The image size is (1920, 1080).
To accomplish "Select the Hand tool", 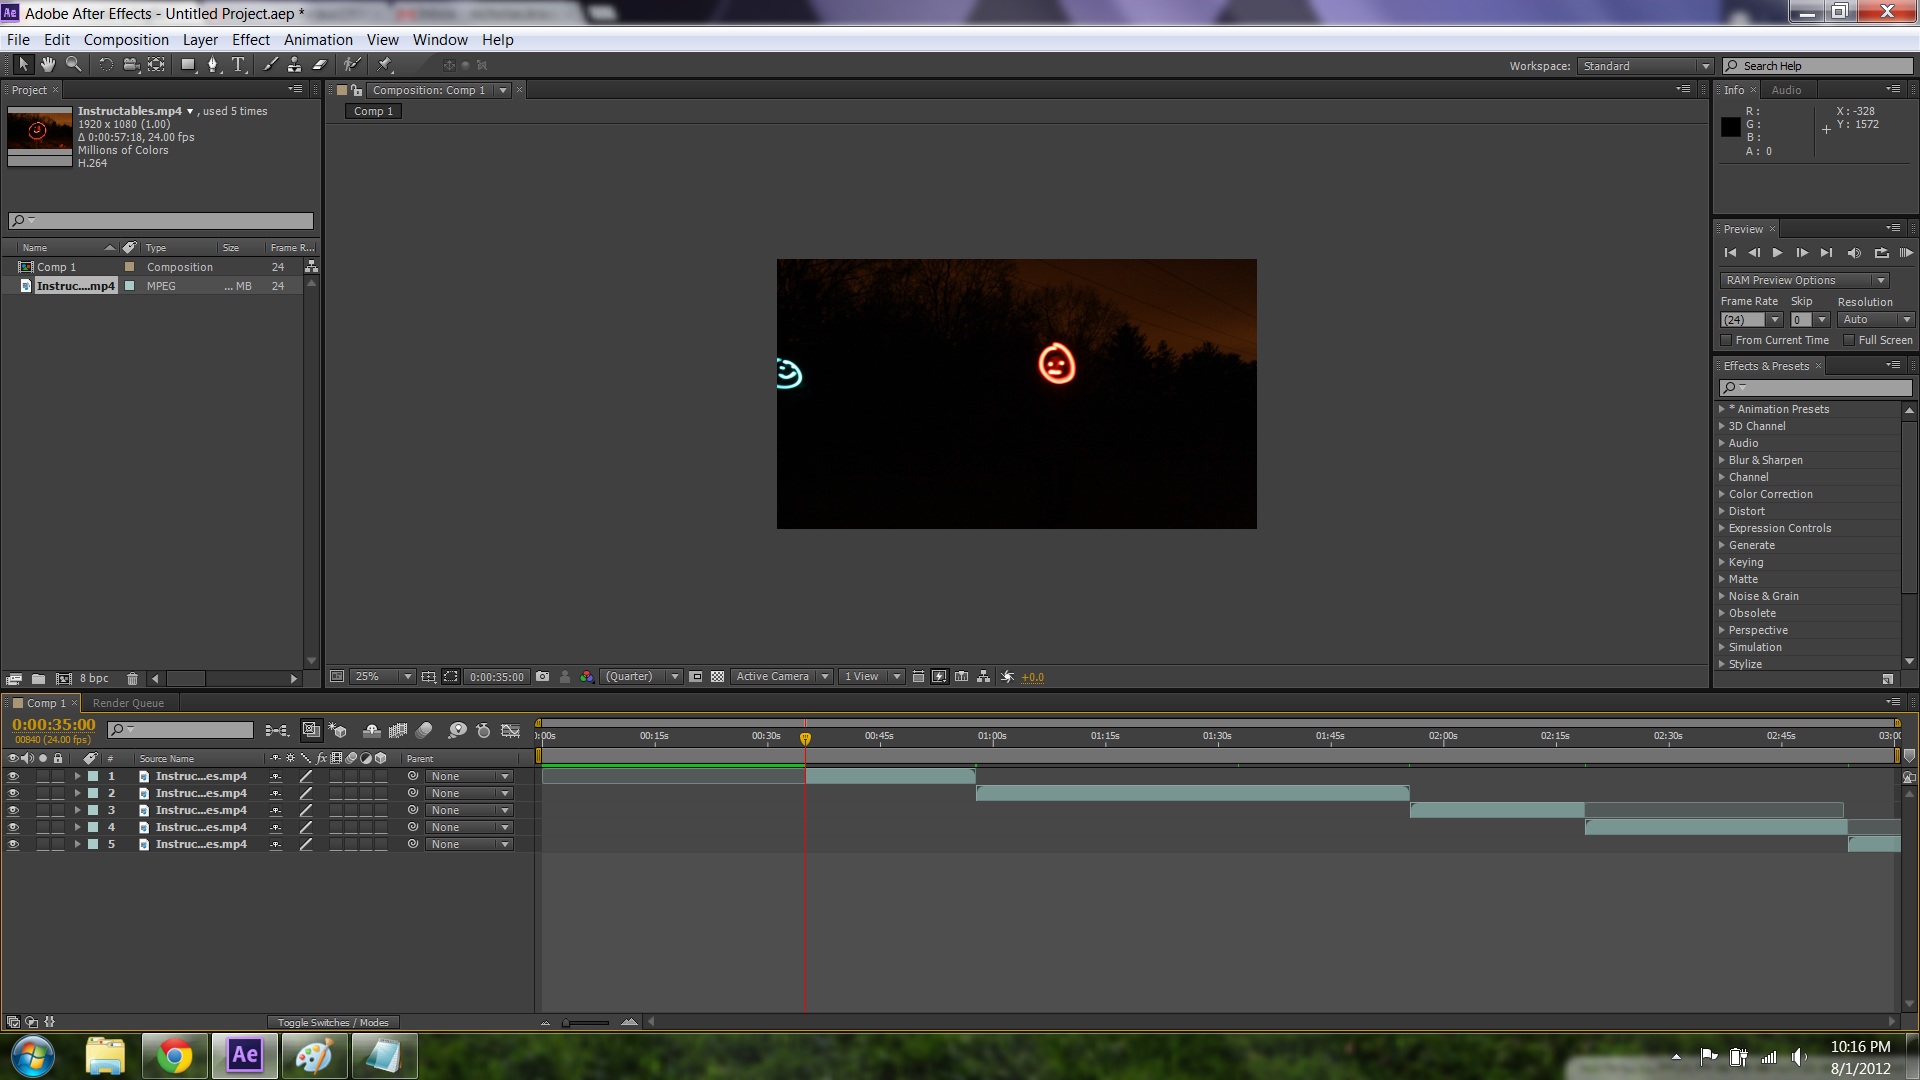I will (48, 64).
